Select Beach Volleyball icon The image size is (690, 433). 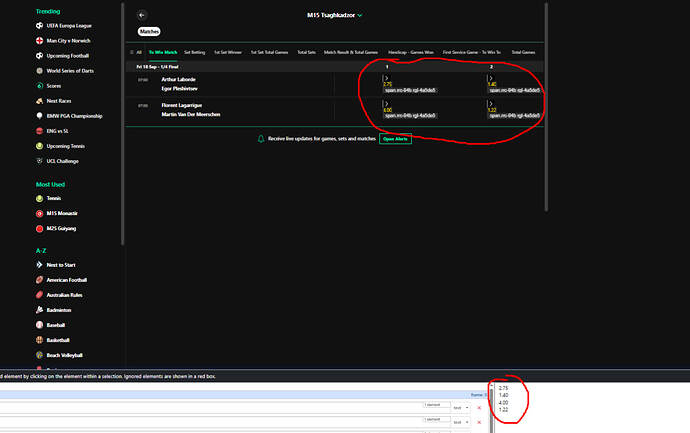pyautogui.click(x=39, y=355)
